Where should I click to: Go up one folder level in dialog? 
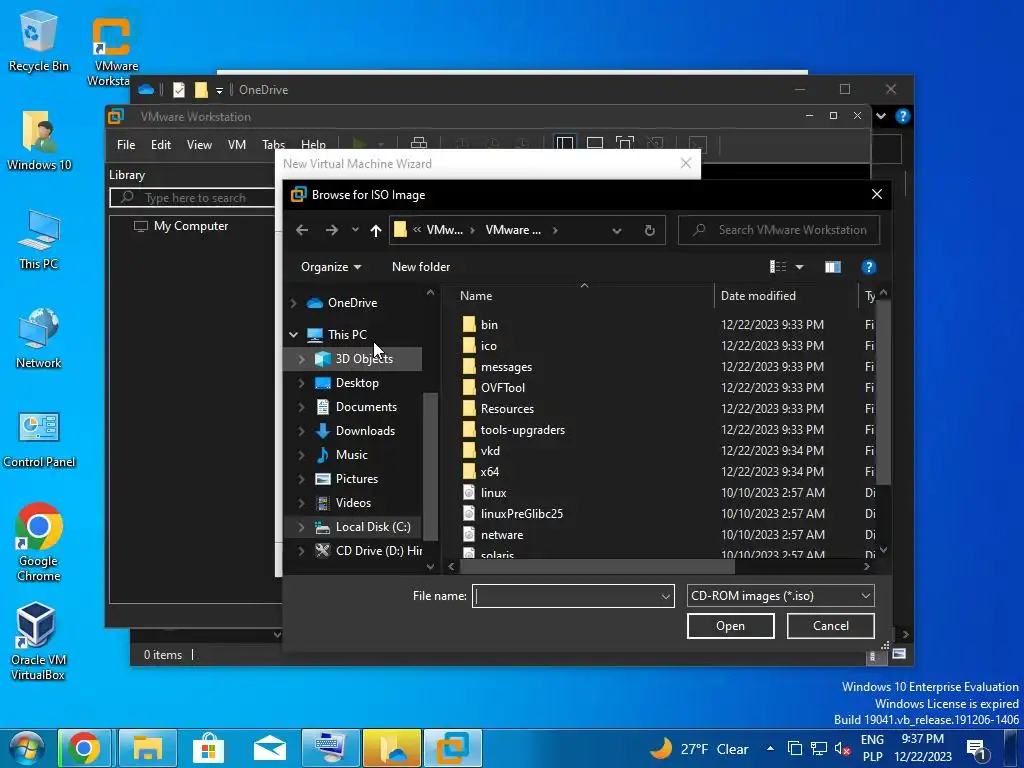(376, 230)
